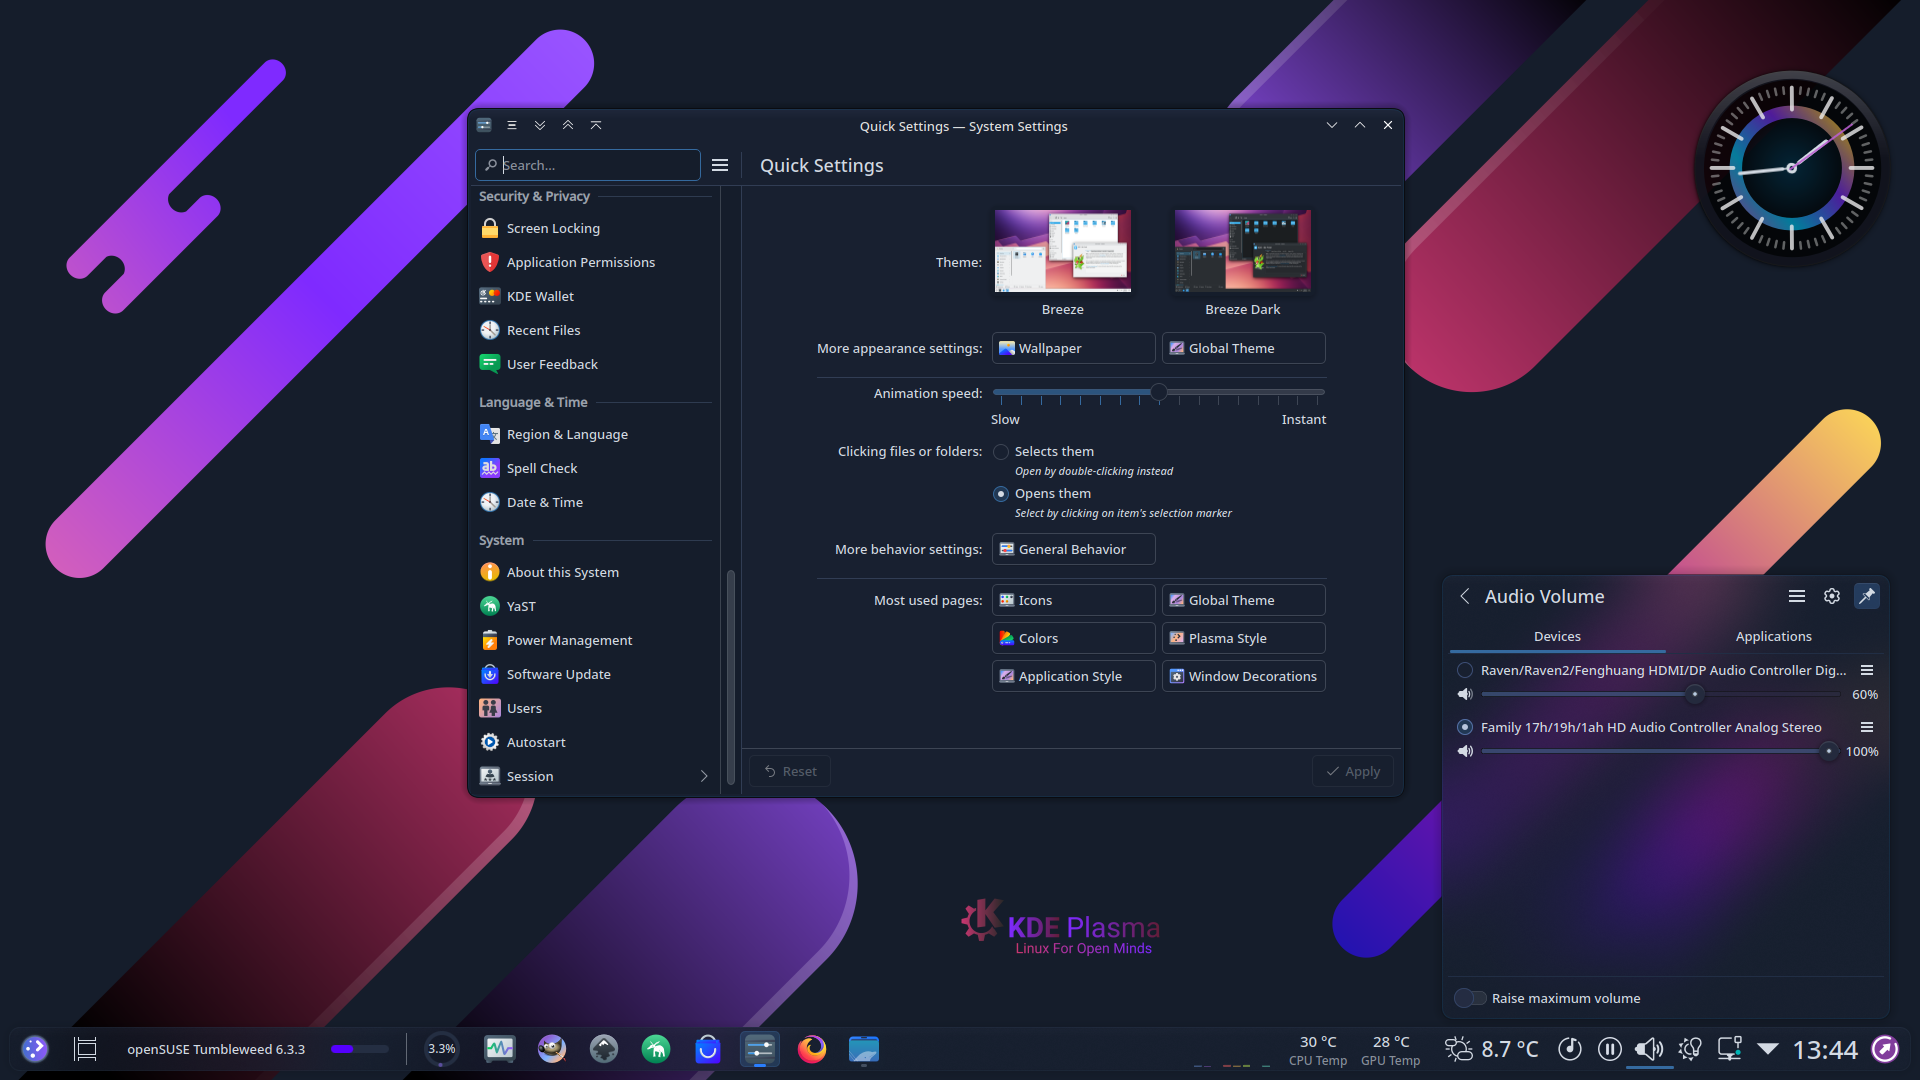This screenshot has width=1920, height=1080.
Task: Toggle the pin icon in Audio Volume panel
Action: pyautogui.click(x=1866, y=596)
